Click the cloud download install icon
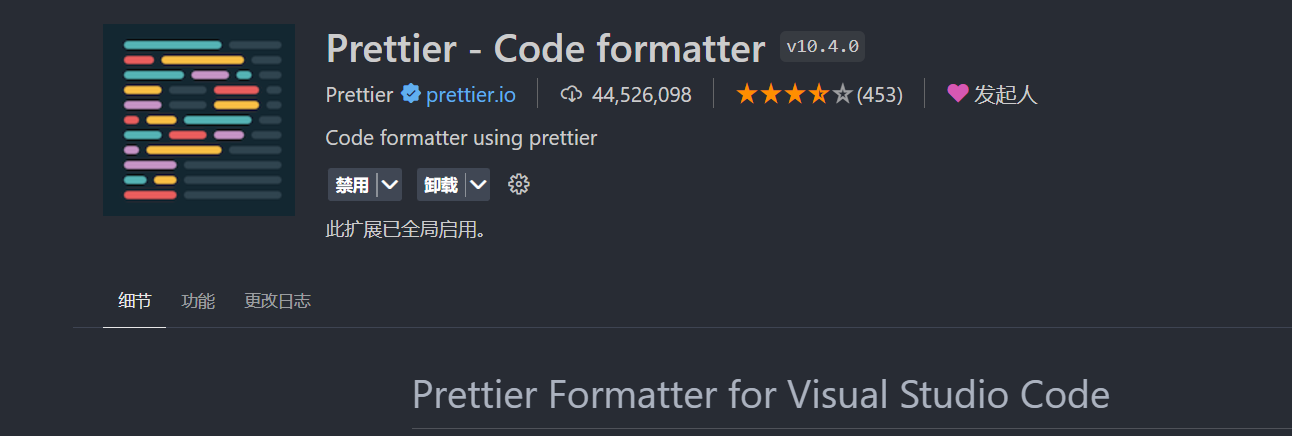The height and width of the screenshot is (436, 1292). [x=571, y=95]
